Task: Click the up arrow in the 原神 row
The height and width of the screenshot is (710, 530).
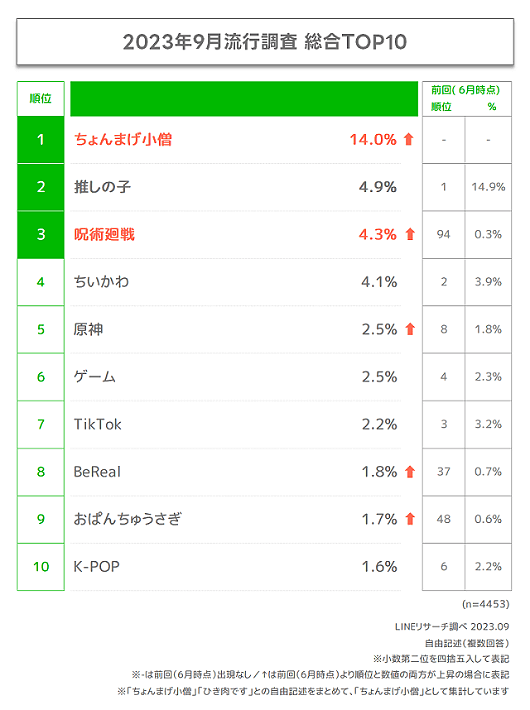Action: (x=410, y=329)
